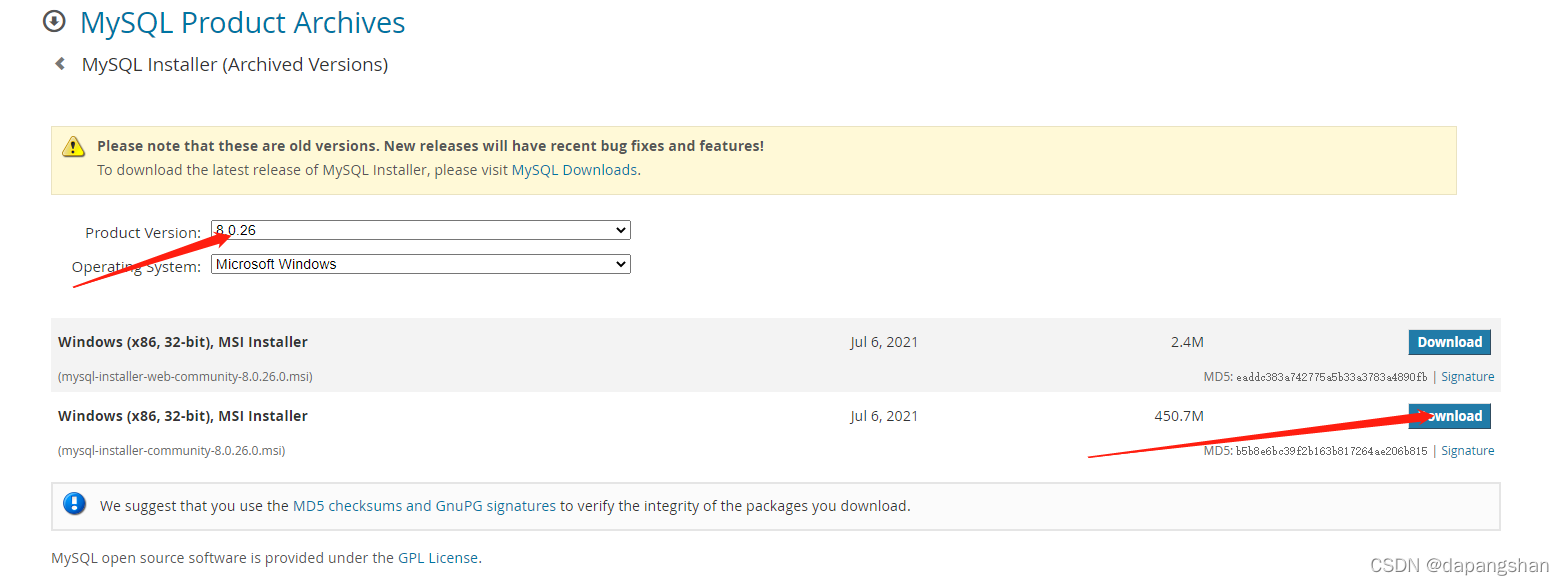
Task: Download the 450.7M community MSI installer
Action: [1449, 416]
